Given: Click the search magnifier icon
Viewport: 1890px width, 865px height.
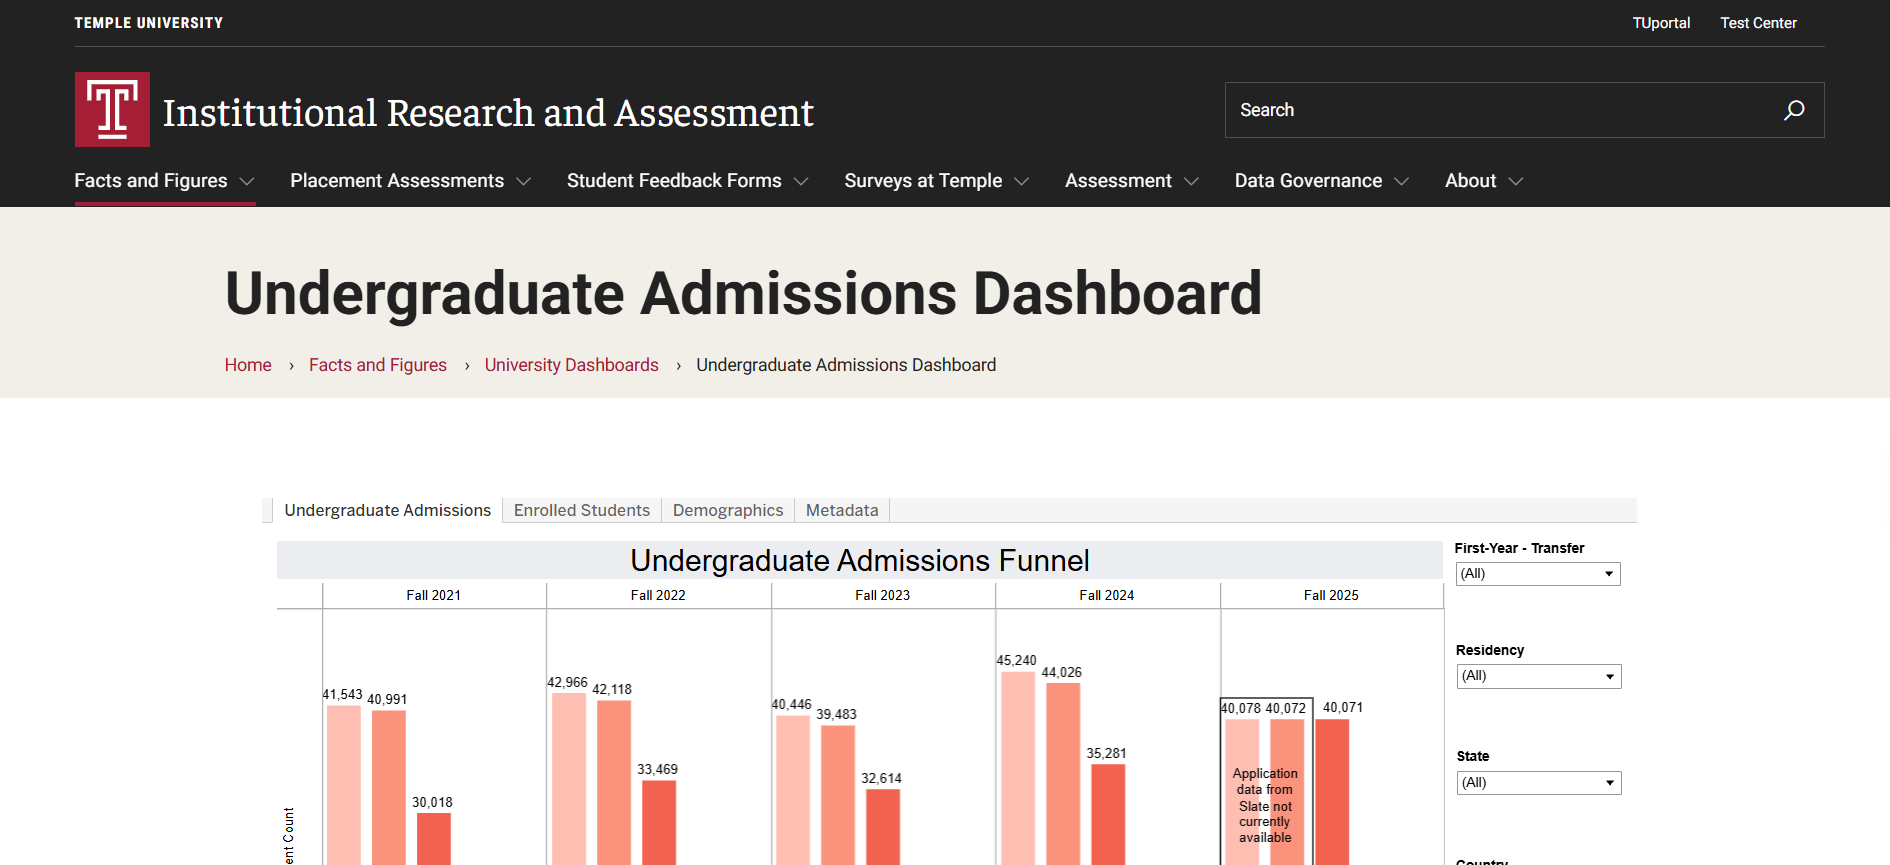Looking at the screenshot, I should point(1794,110).
